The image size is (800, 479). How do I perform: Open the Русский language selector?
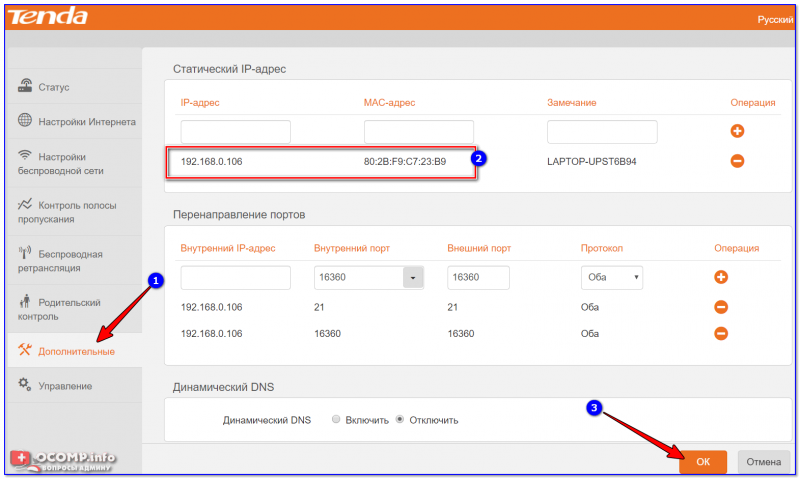point(775,19)
